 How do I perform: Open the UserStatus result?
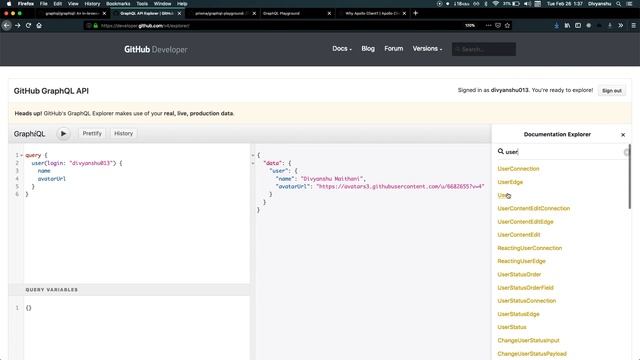(512, 327)
